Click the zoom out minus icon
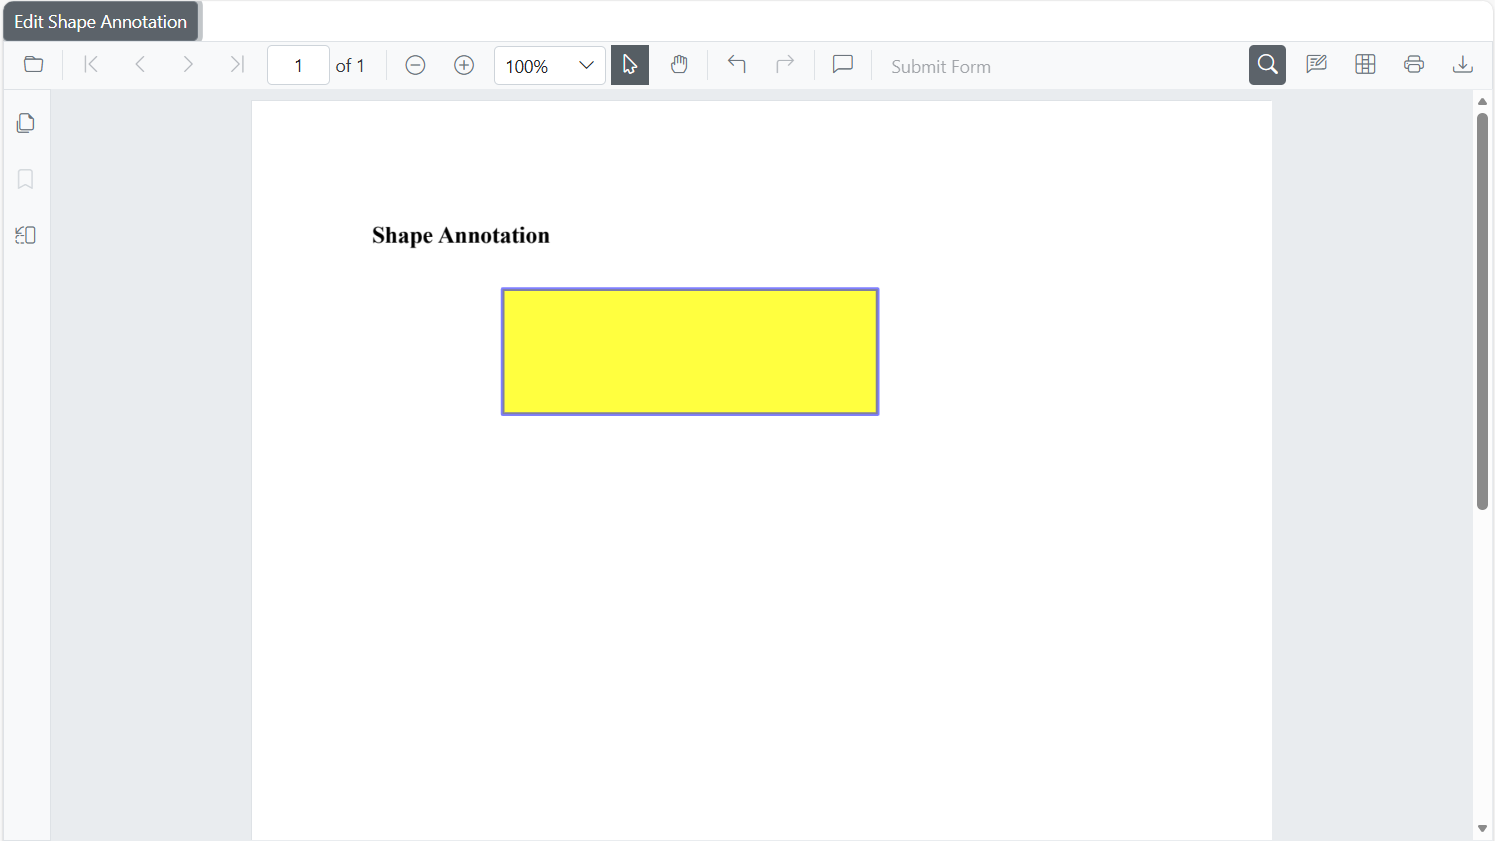 pos(416,65)
